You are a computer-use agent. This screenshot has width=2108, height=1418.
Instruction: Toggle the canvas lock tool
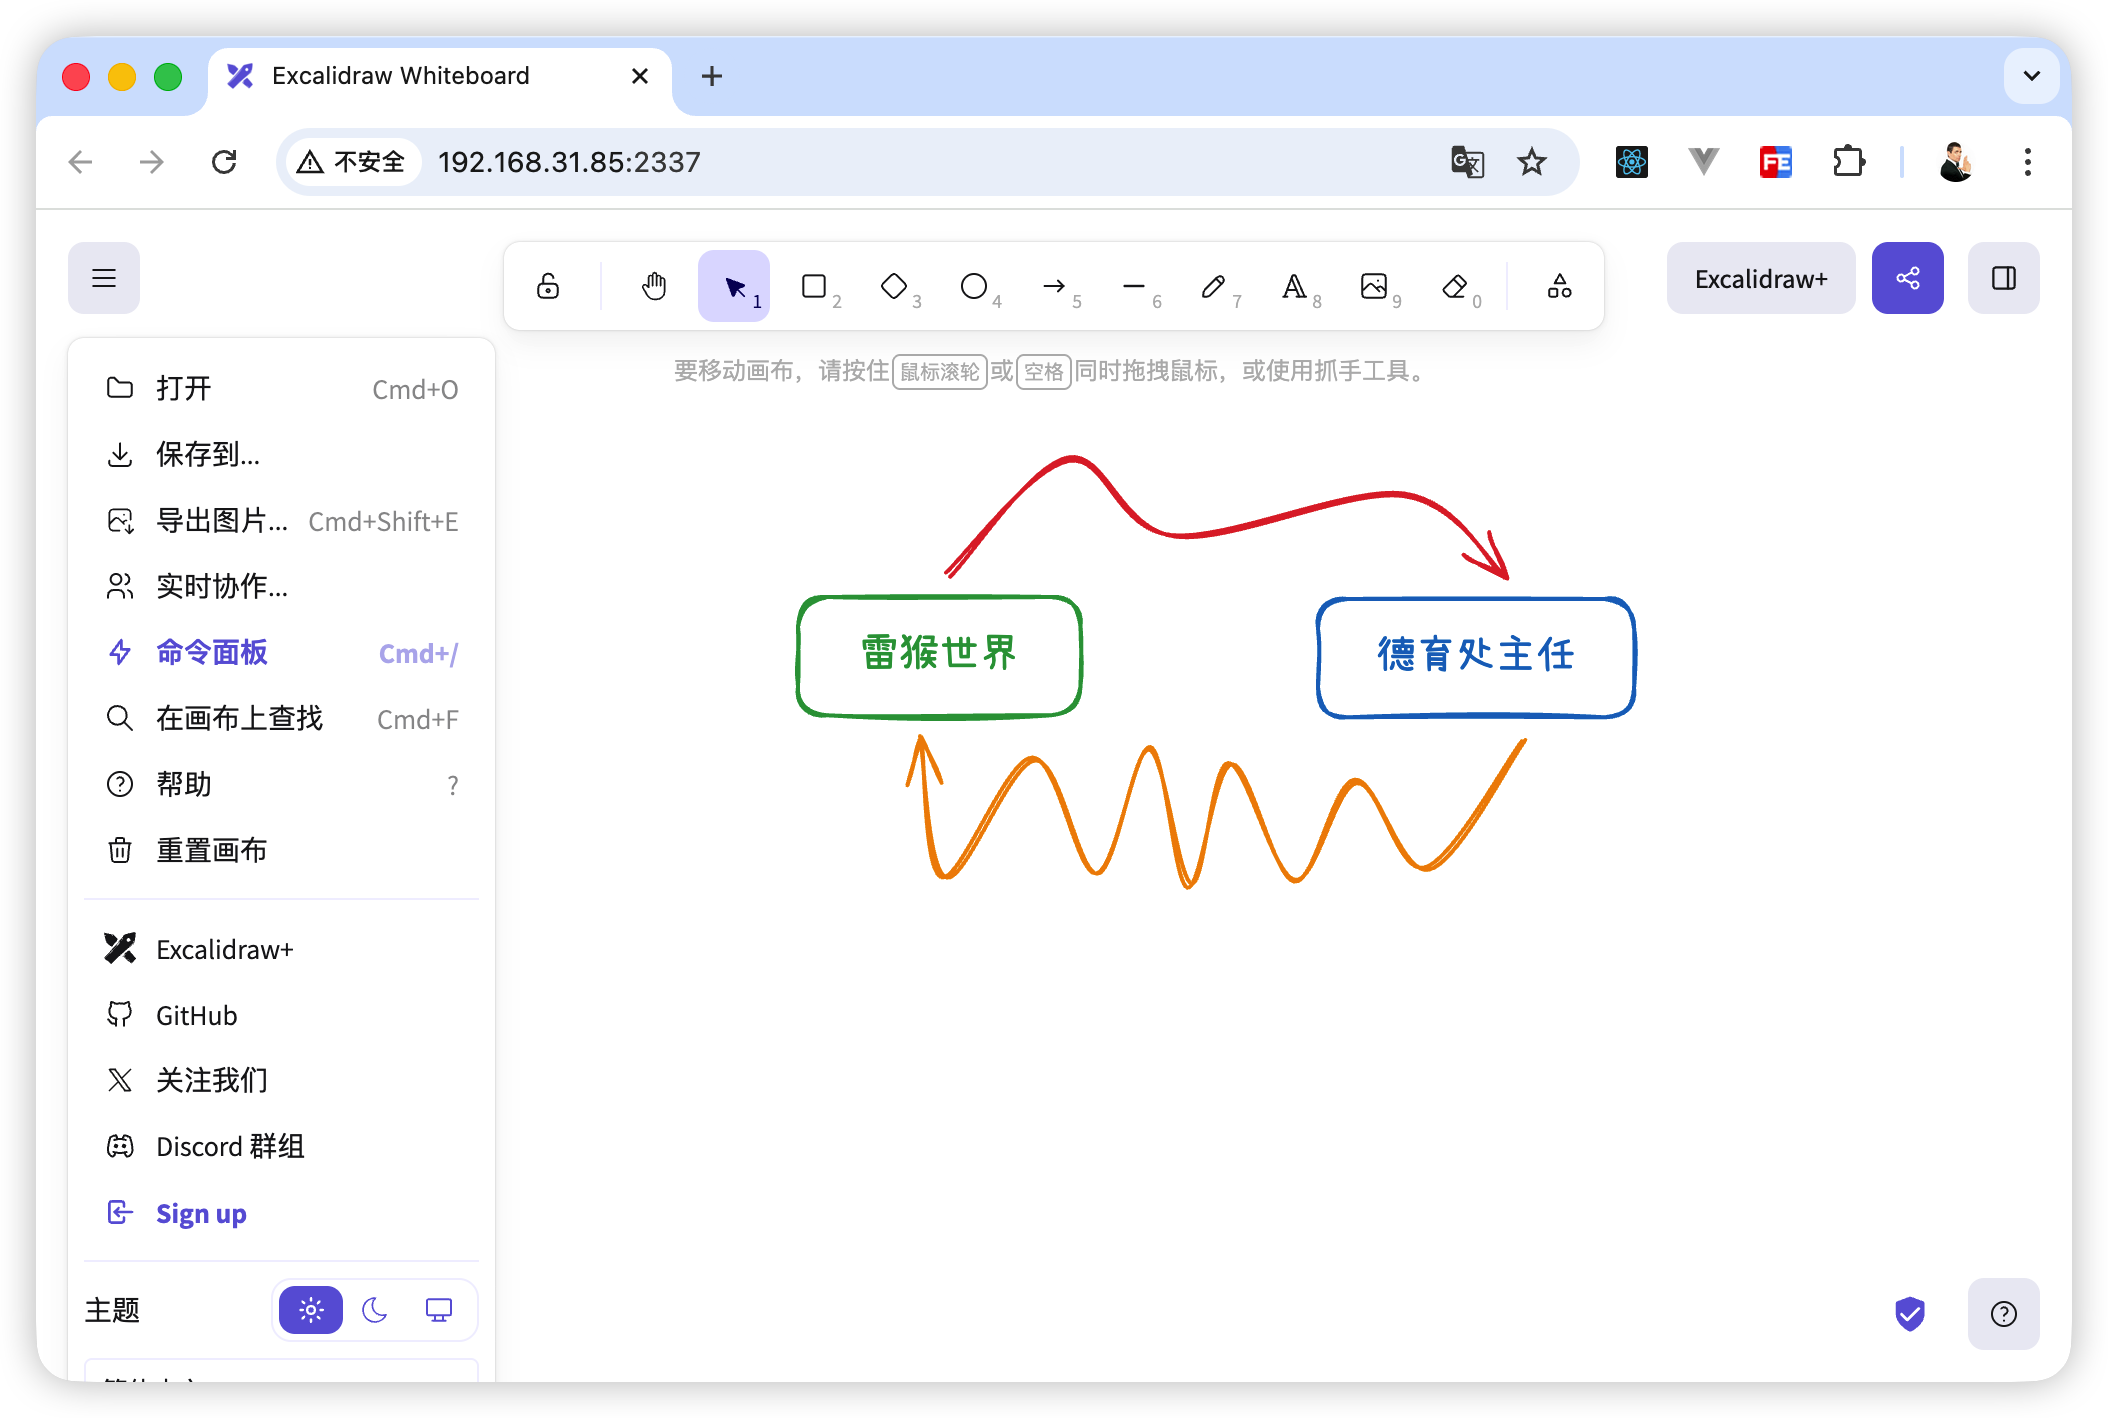(x=548, y=286)
